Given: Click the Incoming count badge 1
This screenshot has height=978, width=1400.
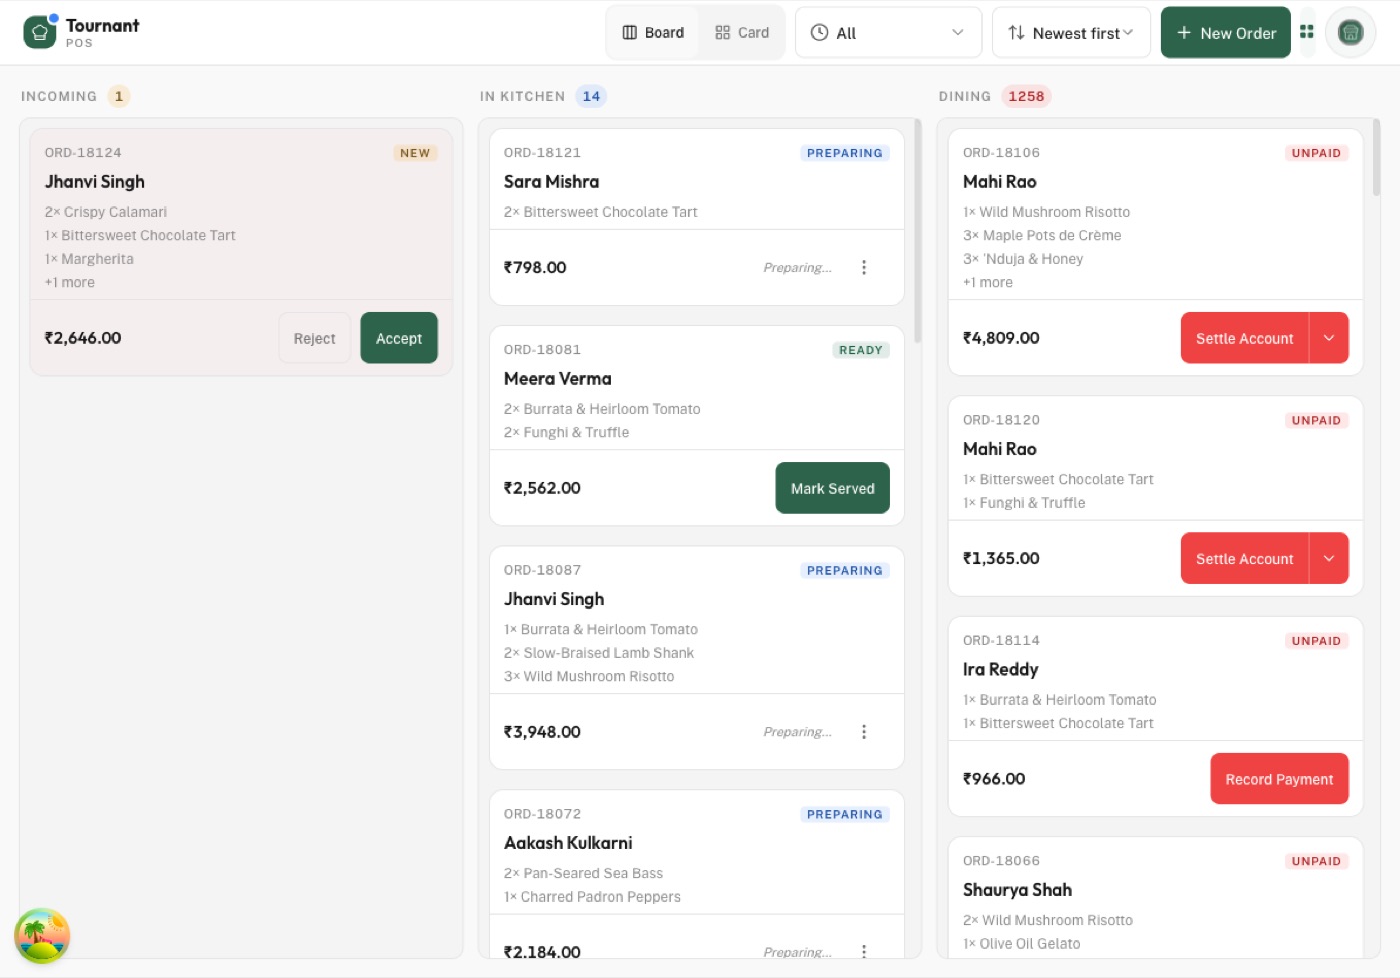Looking at the screenshot, I should tap(119, 96).
